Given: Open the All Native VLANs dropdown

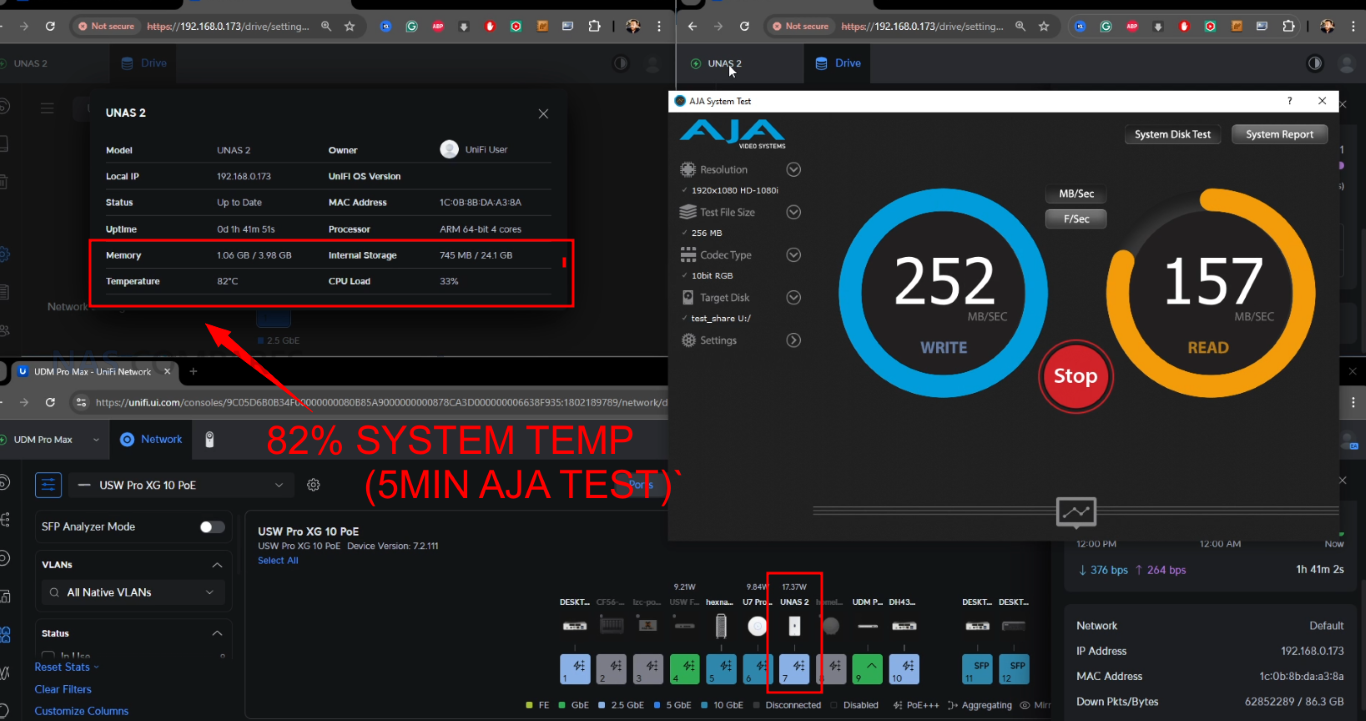Looking at the screenshot, I should (133, 592).
